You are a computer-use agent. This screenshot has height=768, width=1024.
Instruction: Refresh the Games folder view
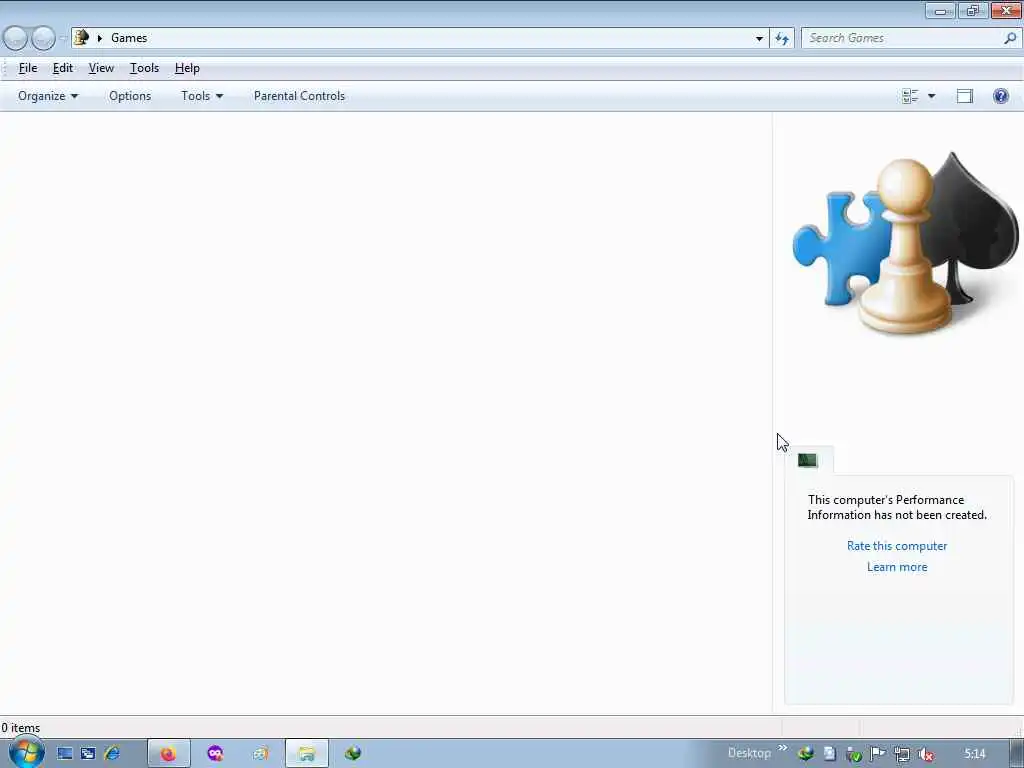(782, 38)
